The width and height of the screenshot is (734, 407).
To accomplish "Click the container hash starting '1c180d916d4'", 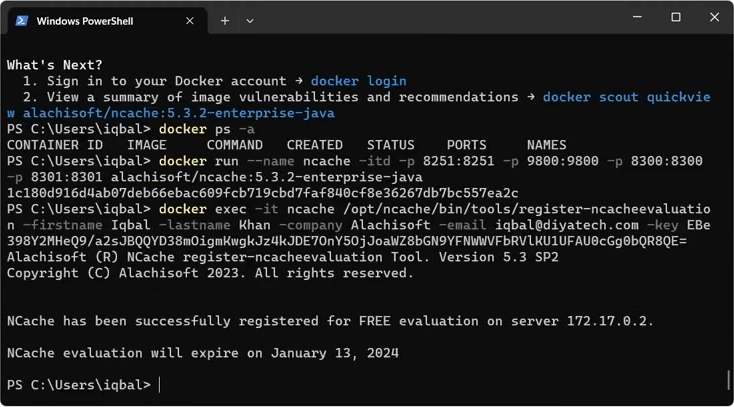I will pos(263,193).
